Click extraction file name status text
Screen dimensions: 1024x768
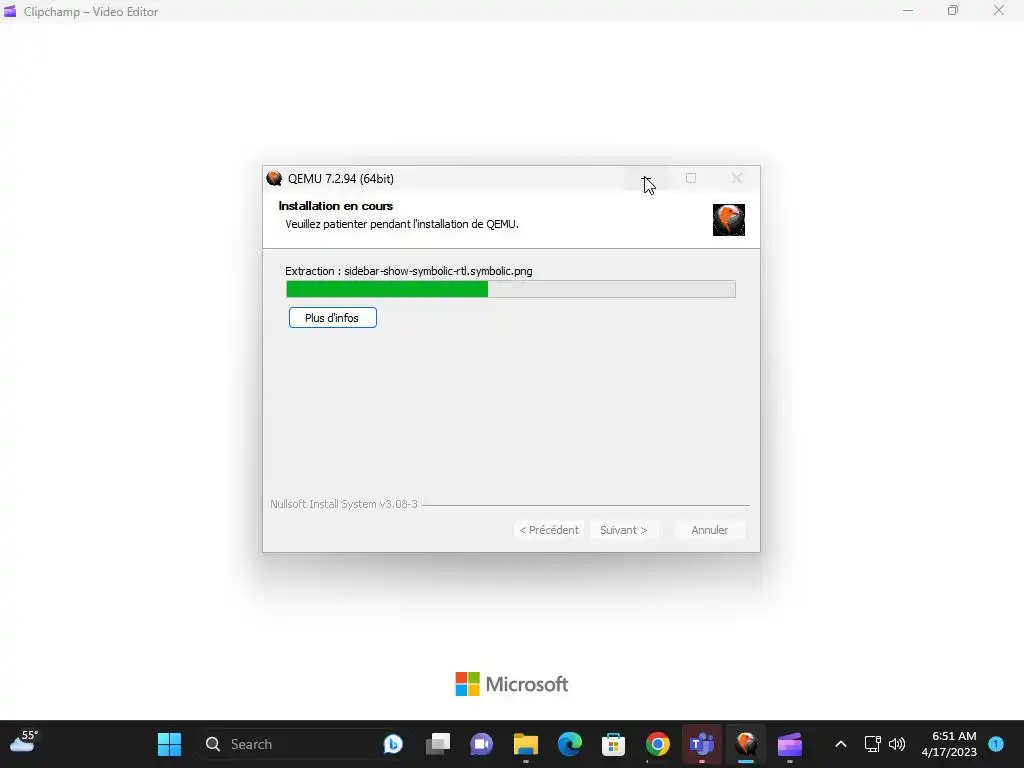pyautogui.click(x=409, y=271)
